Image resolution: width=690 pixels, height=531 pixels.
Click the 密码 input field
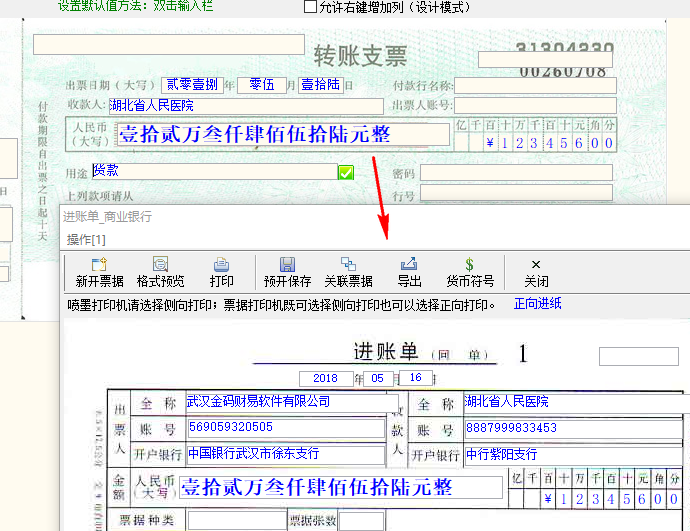(x=516, y=173)
